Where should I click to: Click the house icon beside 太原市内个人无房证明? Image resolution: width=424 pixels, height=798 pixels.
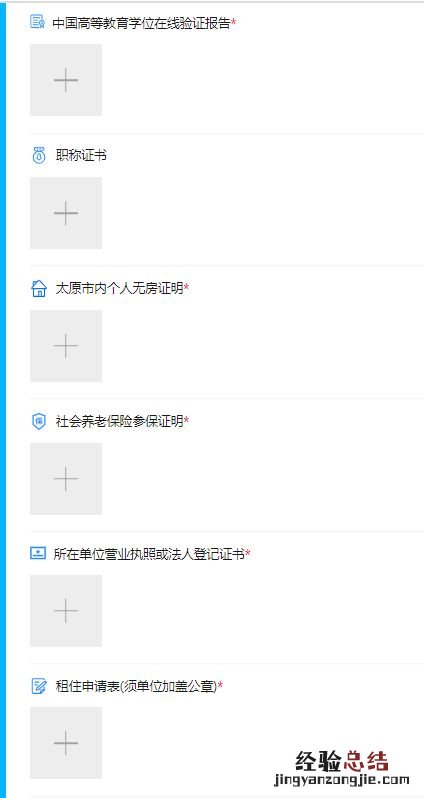[39, 289]
